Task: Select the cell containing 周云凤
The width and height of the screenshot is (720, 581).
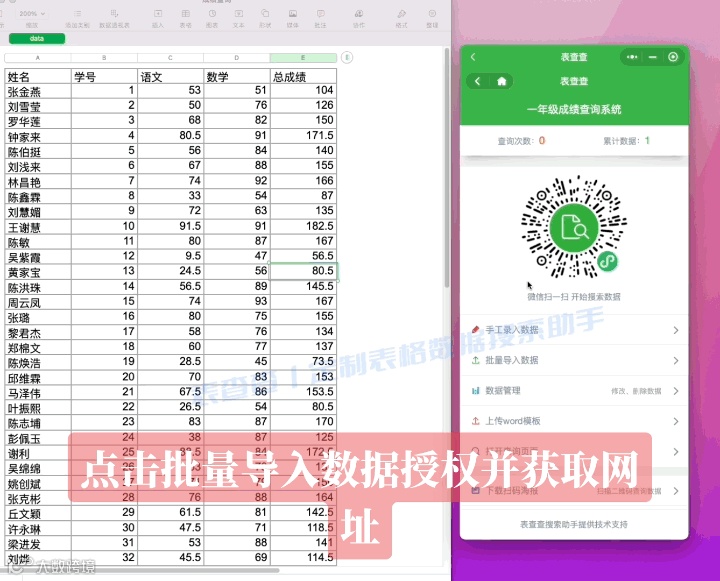Action: click(38, 302)
